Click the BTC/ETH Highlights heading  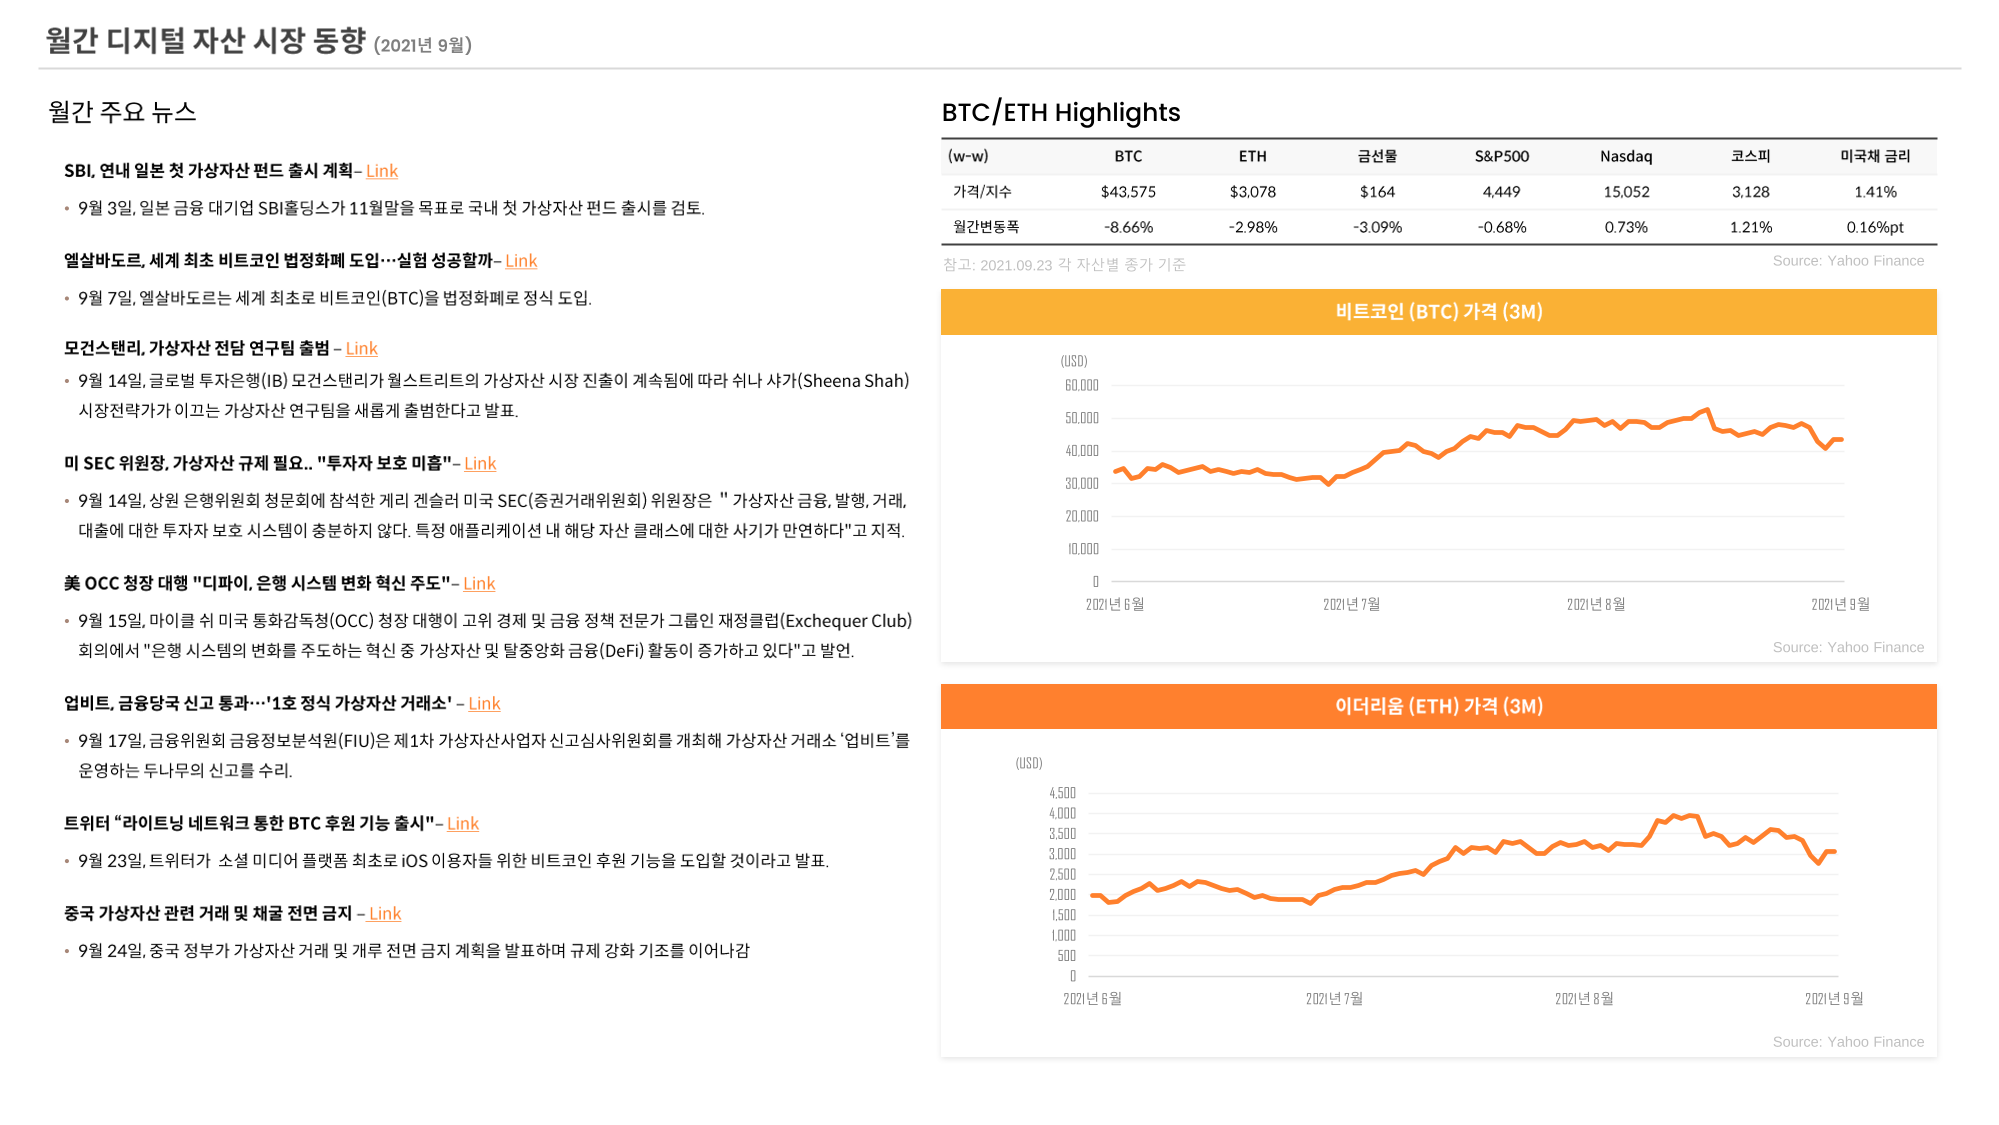coord(1060,113)
